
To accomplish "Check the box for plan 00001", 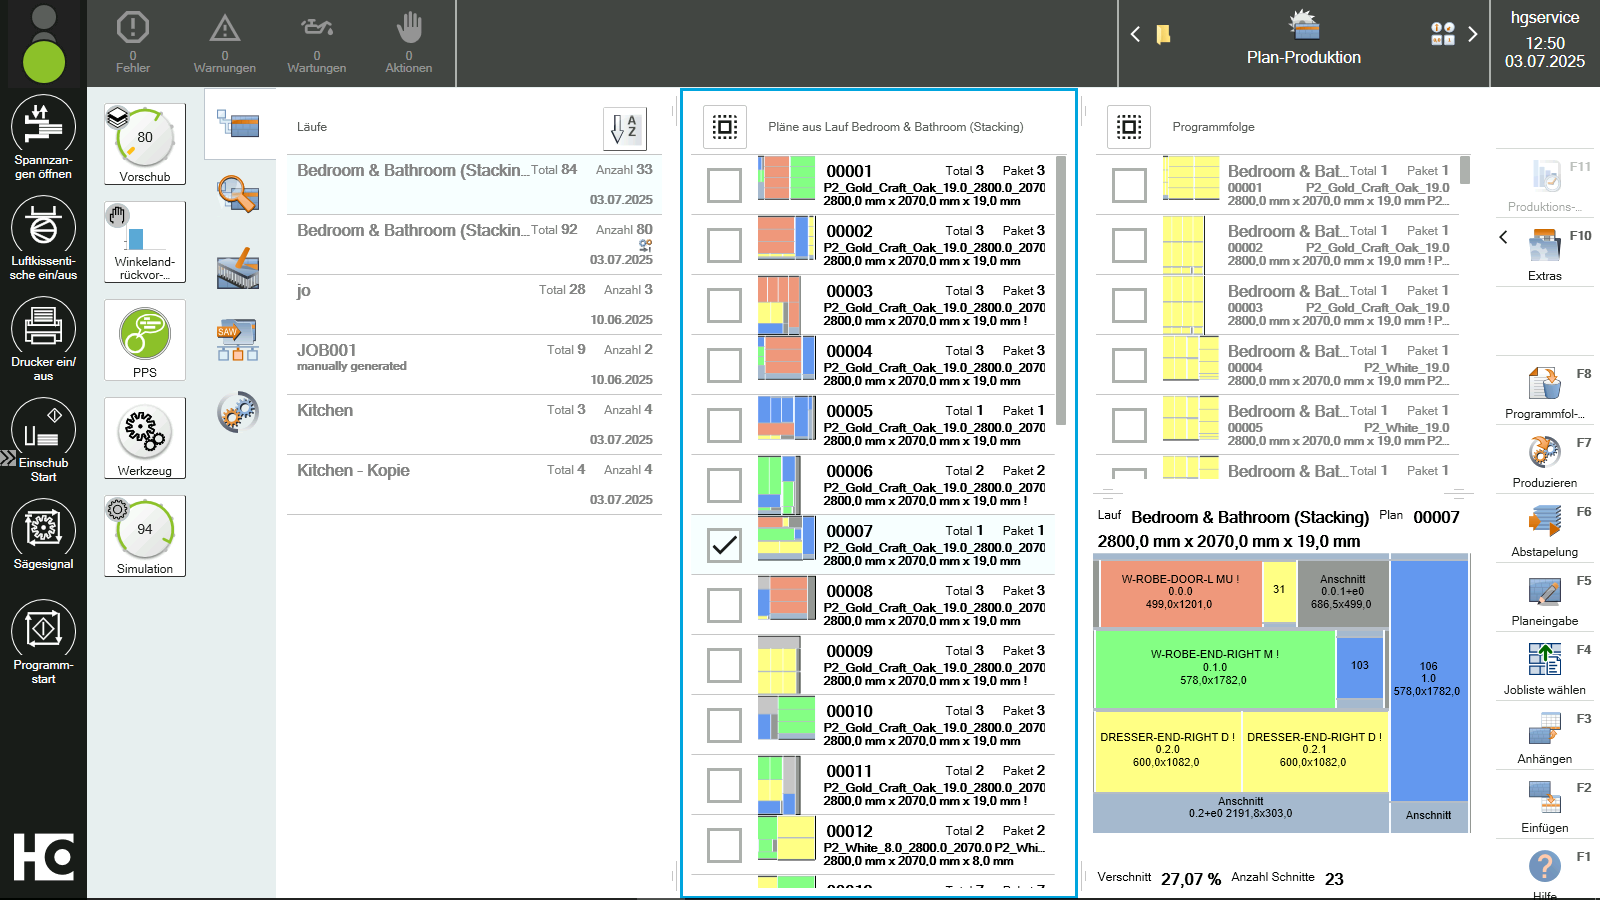I will click(x=724, y=185).
